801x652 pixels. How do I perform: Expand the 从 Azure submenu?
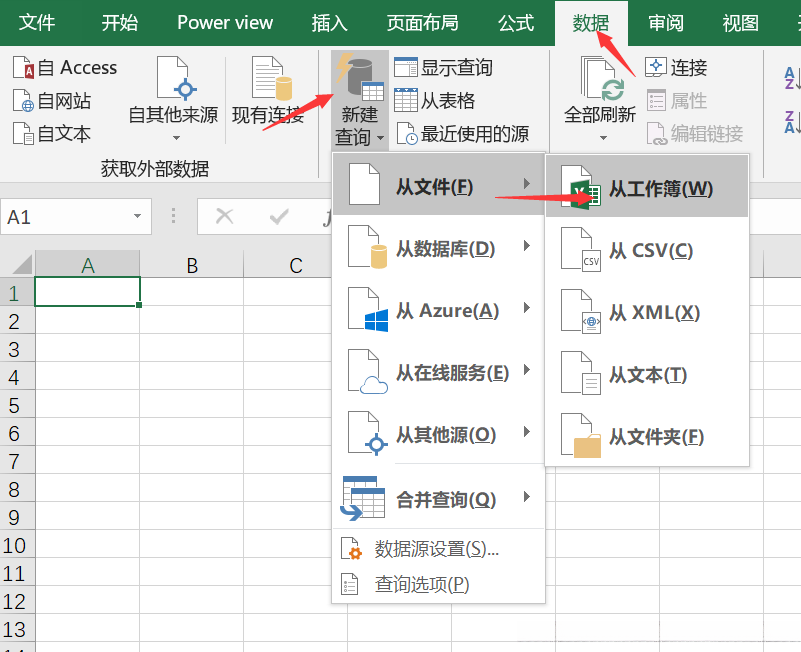[x=439, y=310]
